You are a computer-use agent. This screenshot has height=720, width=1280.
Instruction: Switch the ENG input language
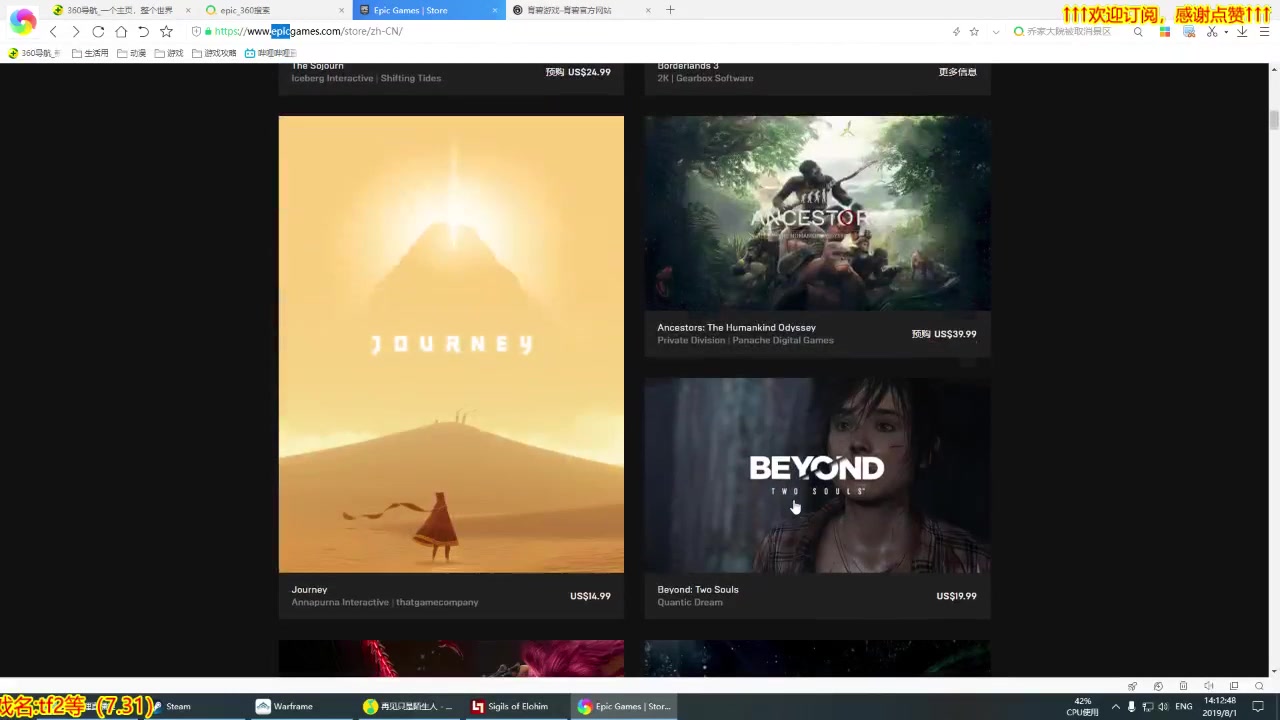[1184, 707]
